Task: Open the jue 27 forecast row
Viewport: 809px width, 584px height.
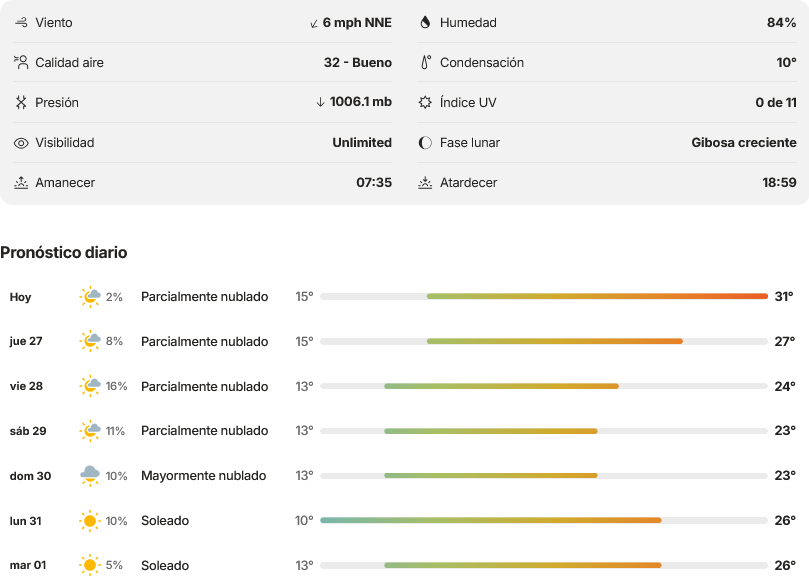Action: pyautogui.click(x=402, y=341)
